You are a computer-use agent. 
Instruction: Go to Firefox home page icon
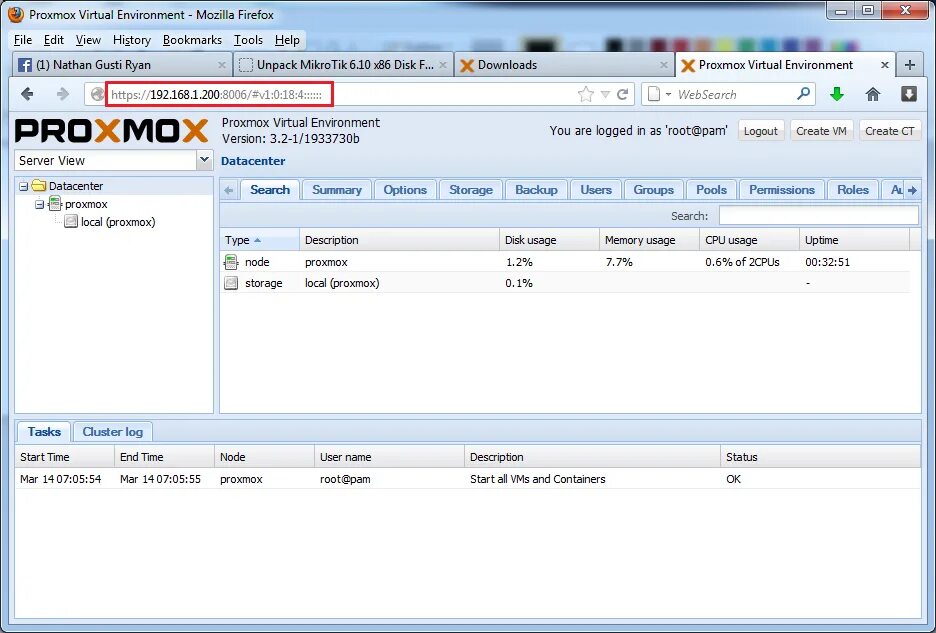pos(873,94)
